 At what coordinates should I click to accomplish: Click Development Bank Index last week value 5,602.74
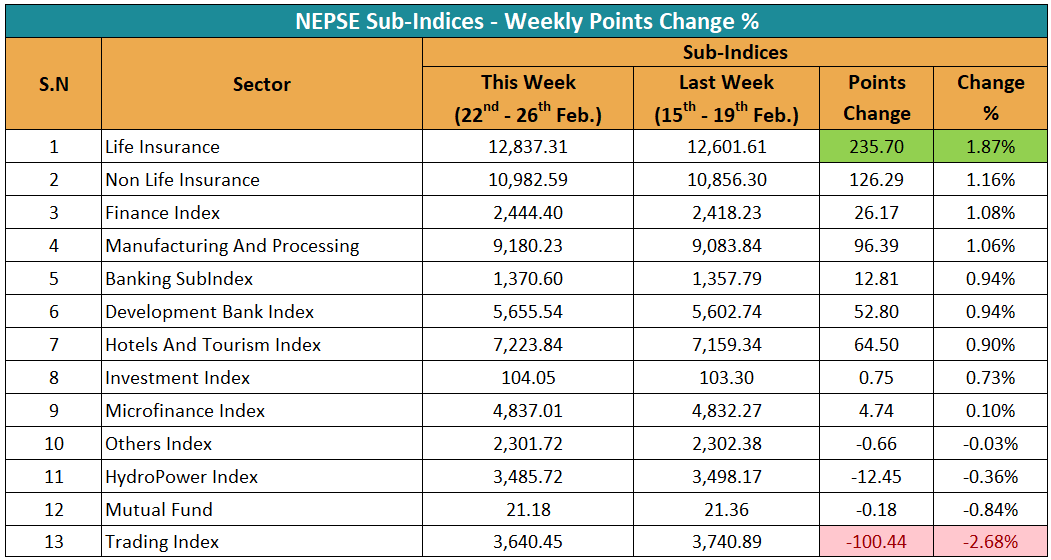(726, 312)
